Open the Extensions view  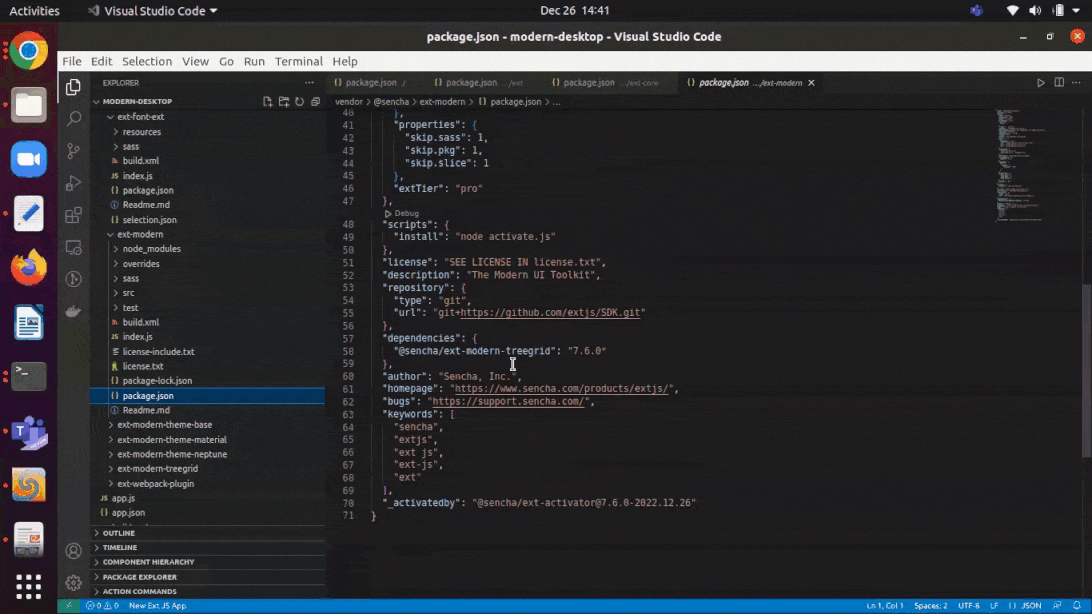click(x=73, y=215)
